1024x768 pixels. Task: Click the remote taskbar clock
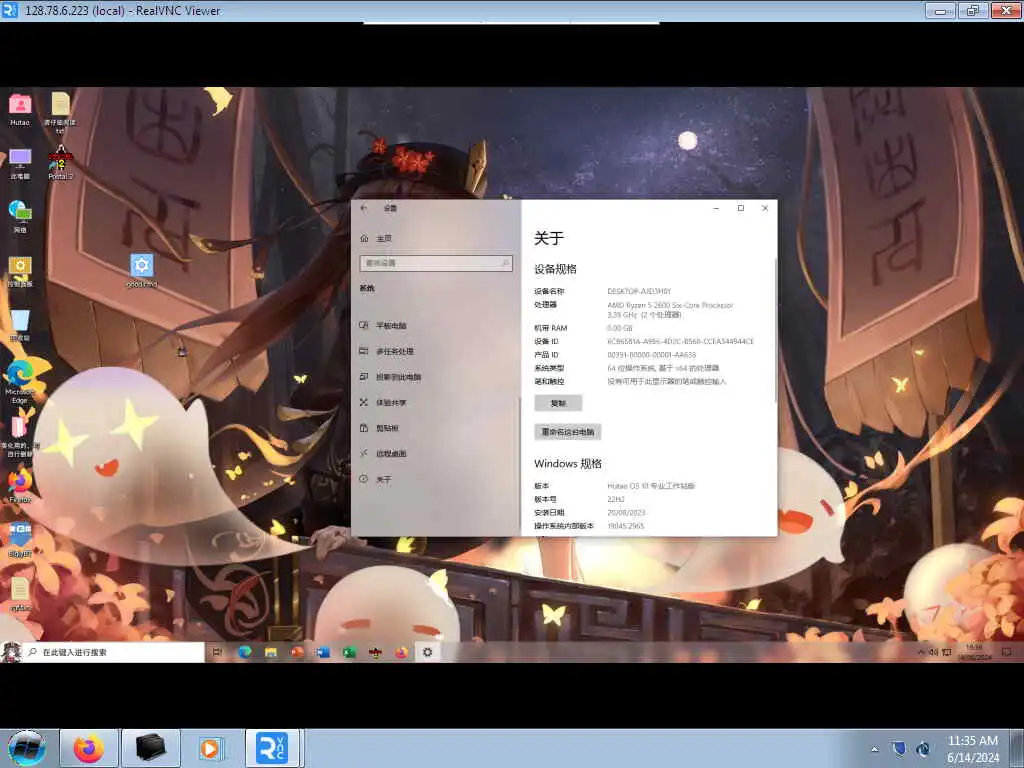tap(974, 652)
